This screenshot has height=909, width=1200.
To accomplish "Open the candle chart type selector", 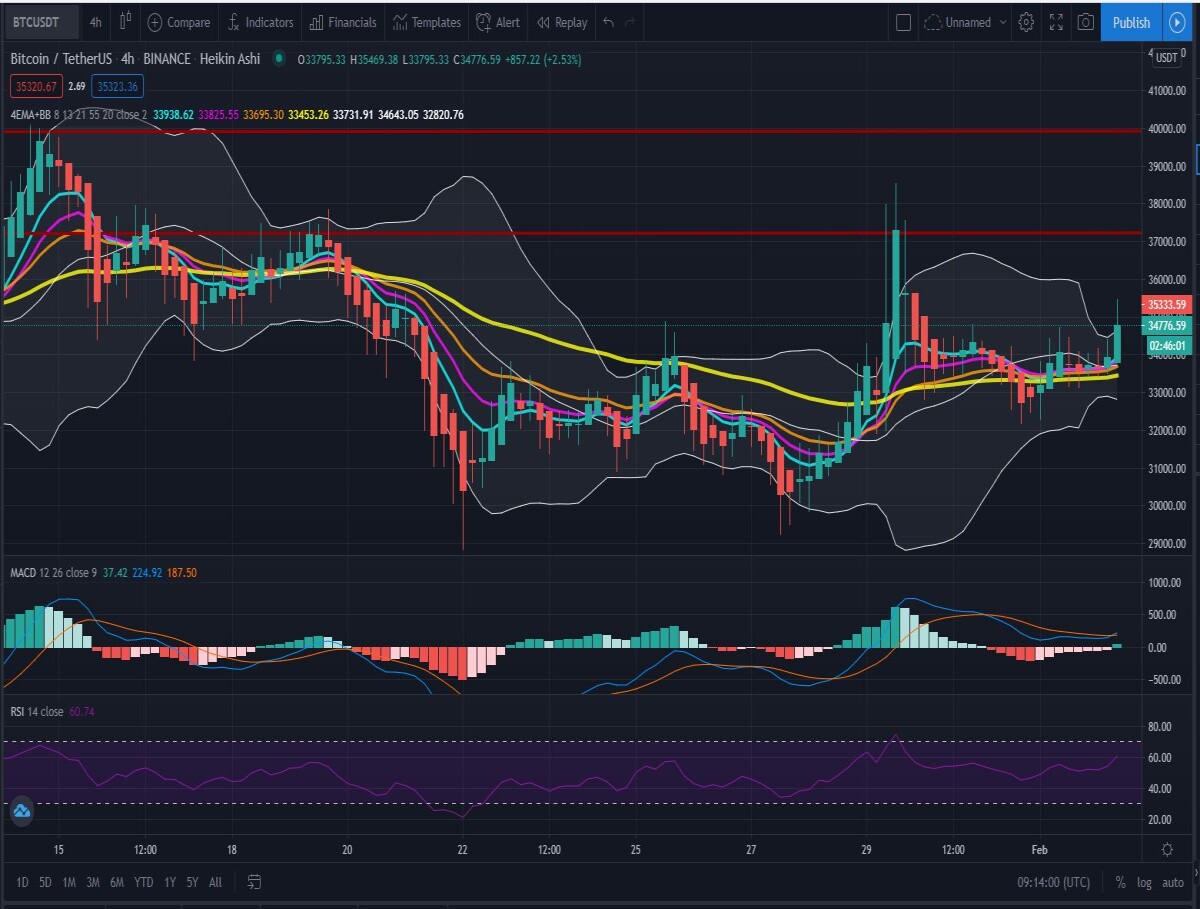I will (125, 21).
